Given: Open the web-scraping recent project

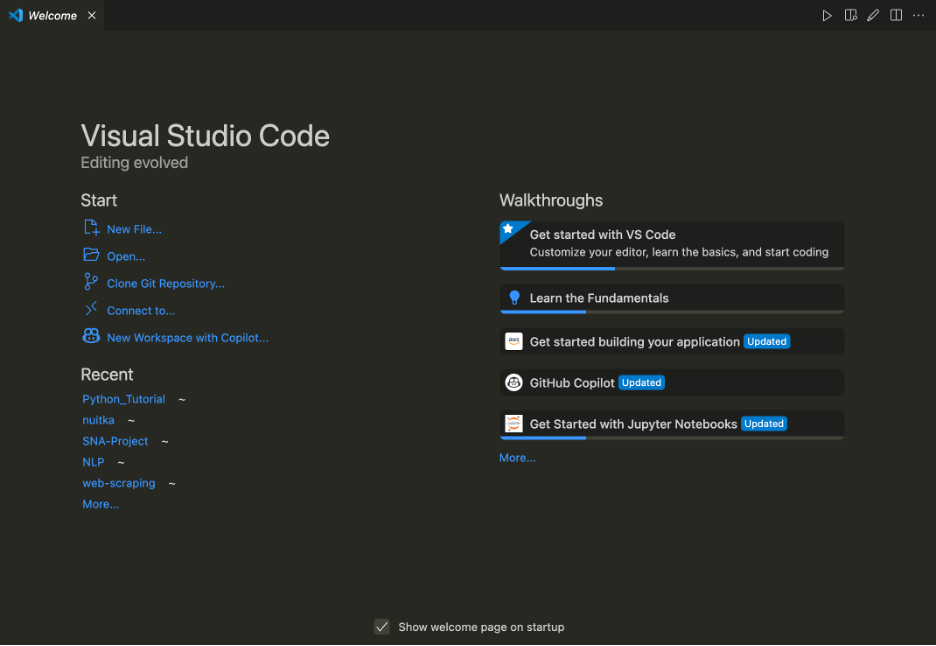Looking at the screenshot, I should coord(119,483).
